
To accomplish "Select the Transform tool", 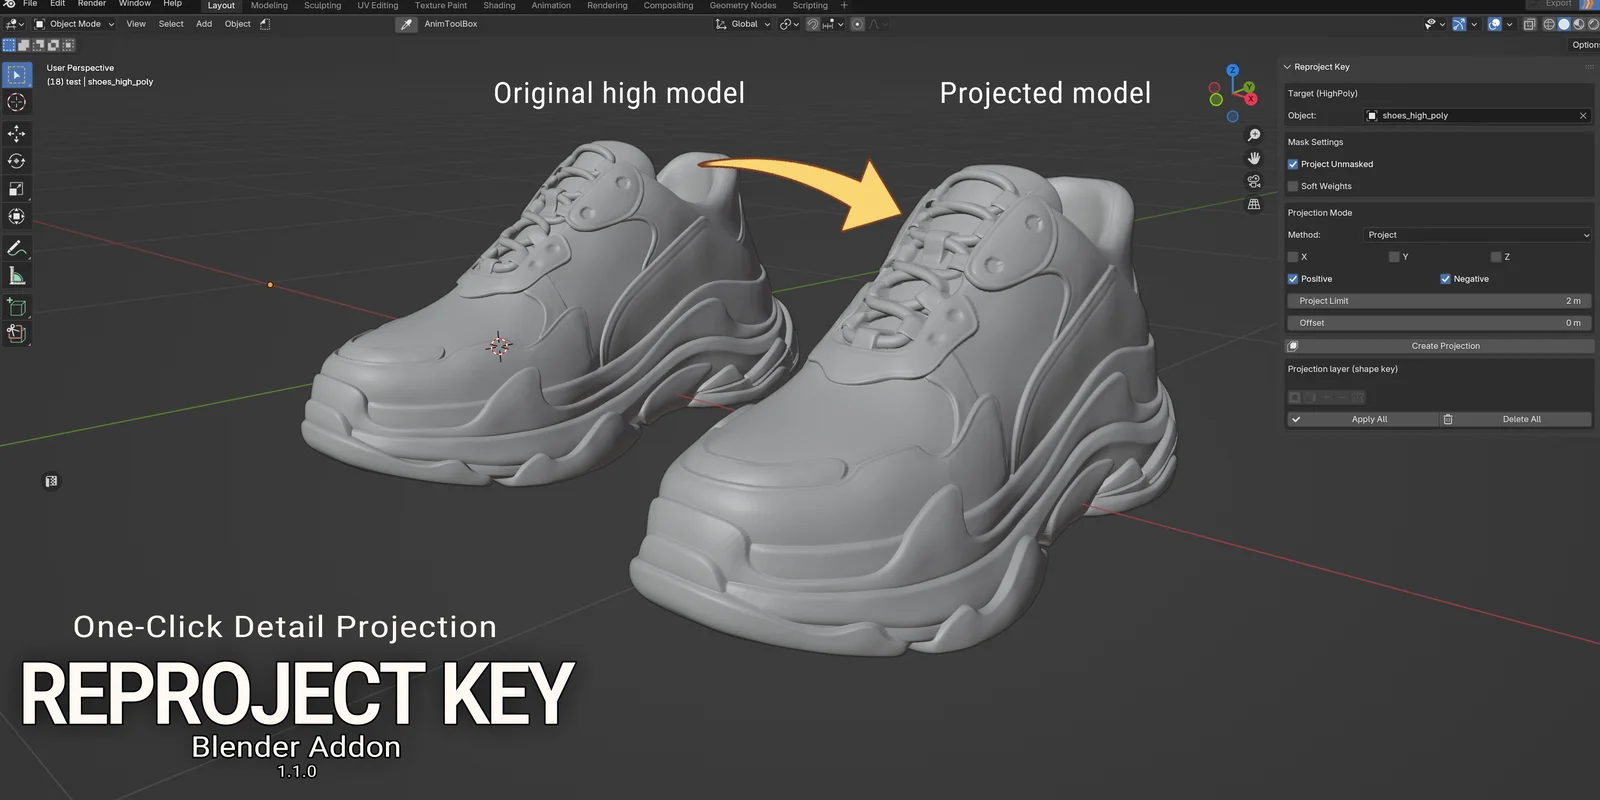I will pos(17,217).
